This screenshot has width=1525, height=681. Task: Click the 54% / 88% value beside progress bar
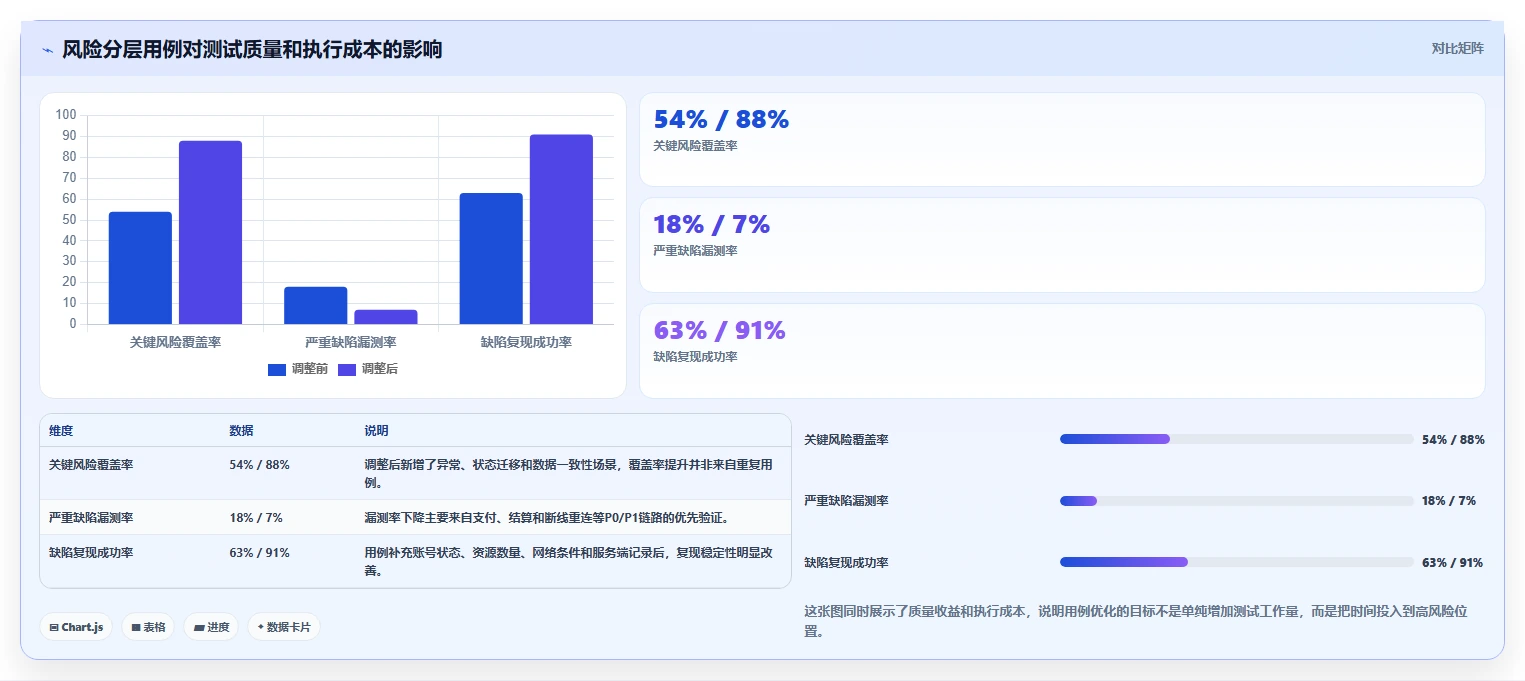[1453, 440]
